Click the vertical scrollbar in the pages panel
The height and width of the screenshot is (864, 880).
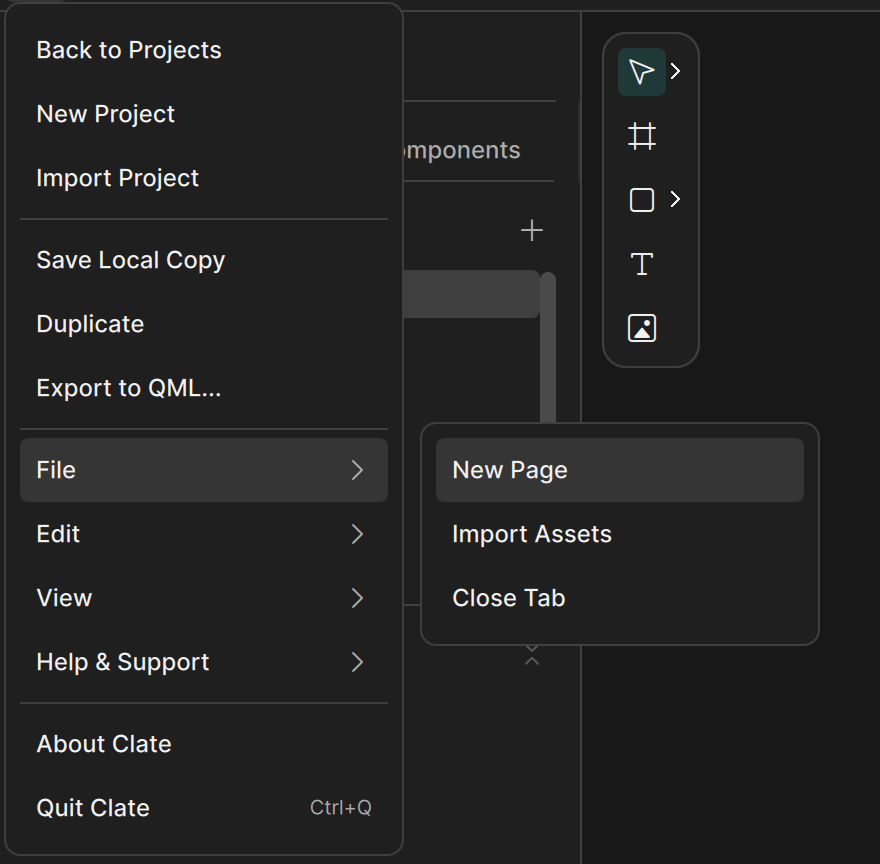click(548, 347)
